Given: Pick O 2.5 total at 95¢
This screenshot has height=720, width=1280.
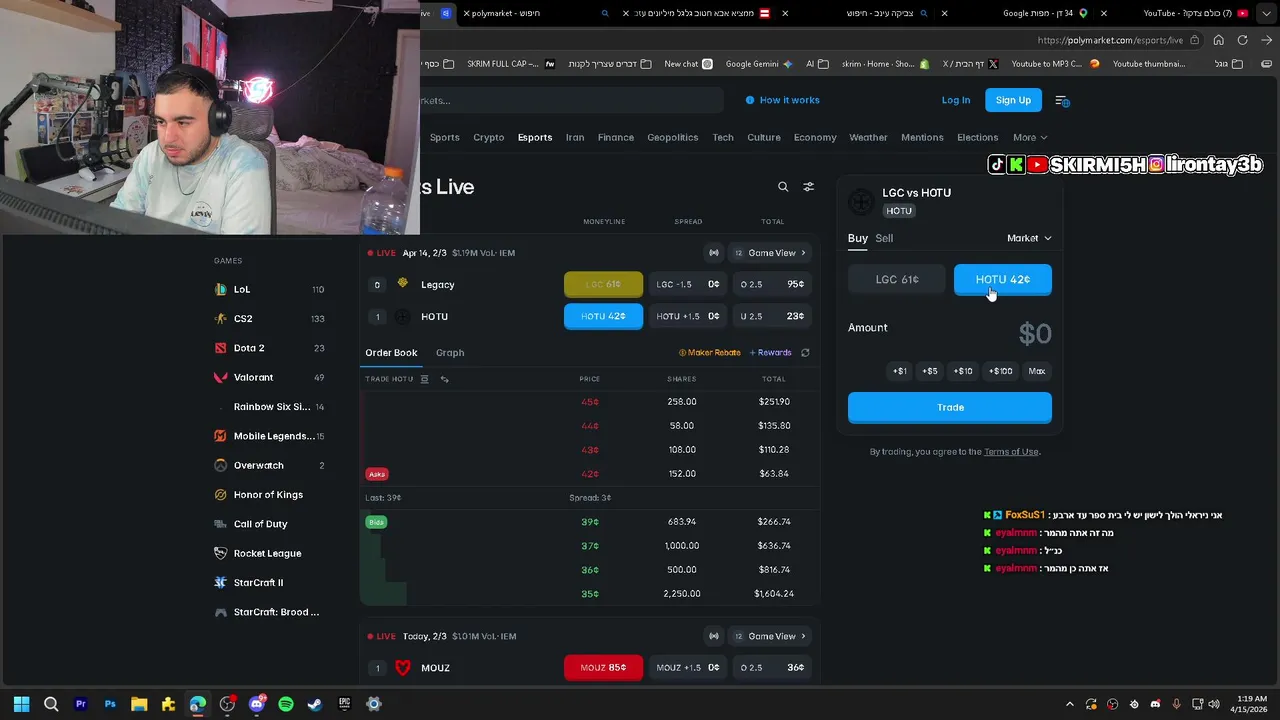Looking at the screenshot, I should pos(772,284).
